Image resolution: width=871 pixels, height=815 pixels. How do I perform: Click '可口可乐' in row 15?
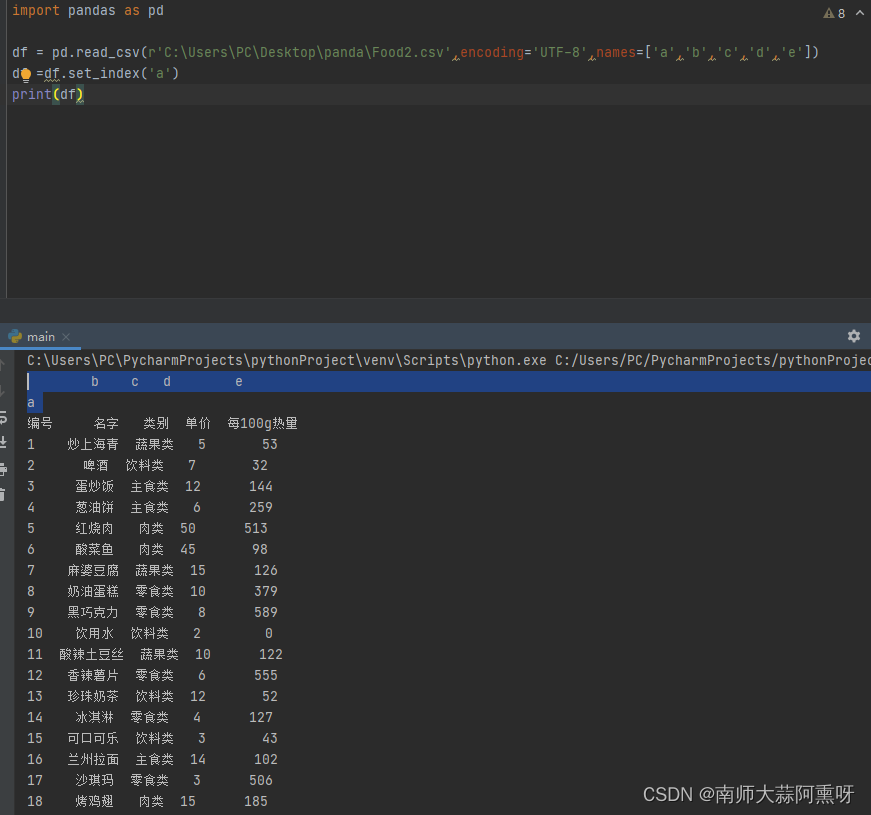pos(93,739)
